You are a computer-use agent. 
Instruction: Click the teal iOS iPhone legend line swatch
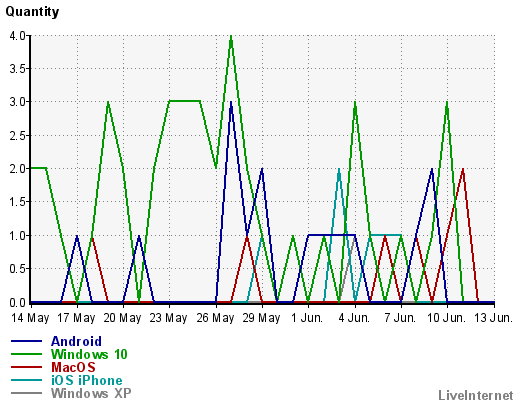pyautogui.click(x=26, y=380)
